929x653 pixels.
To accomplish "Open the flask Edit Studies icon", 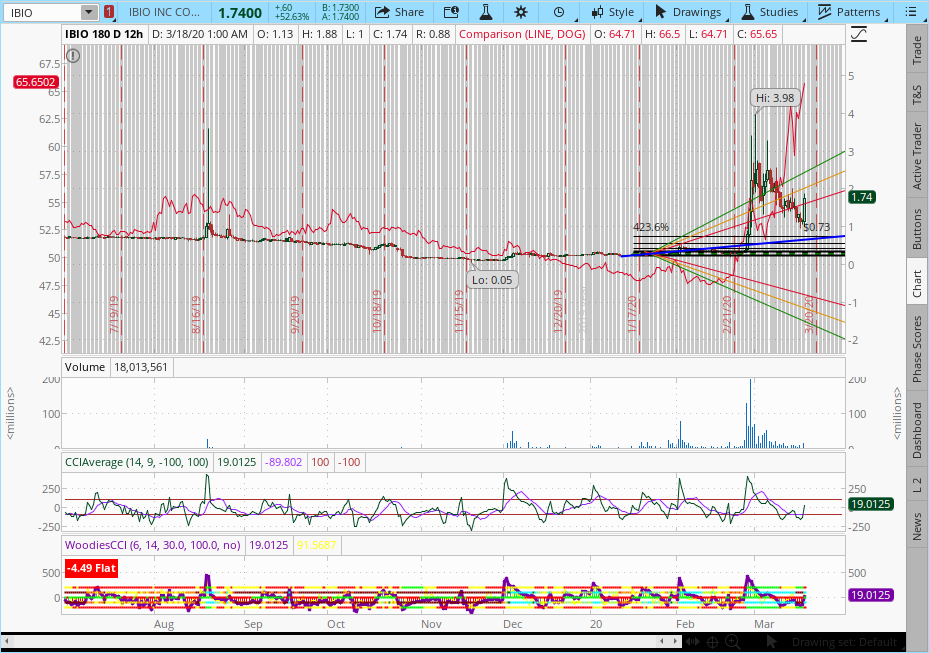I will tap(486, 12).
